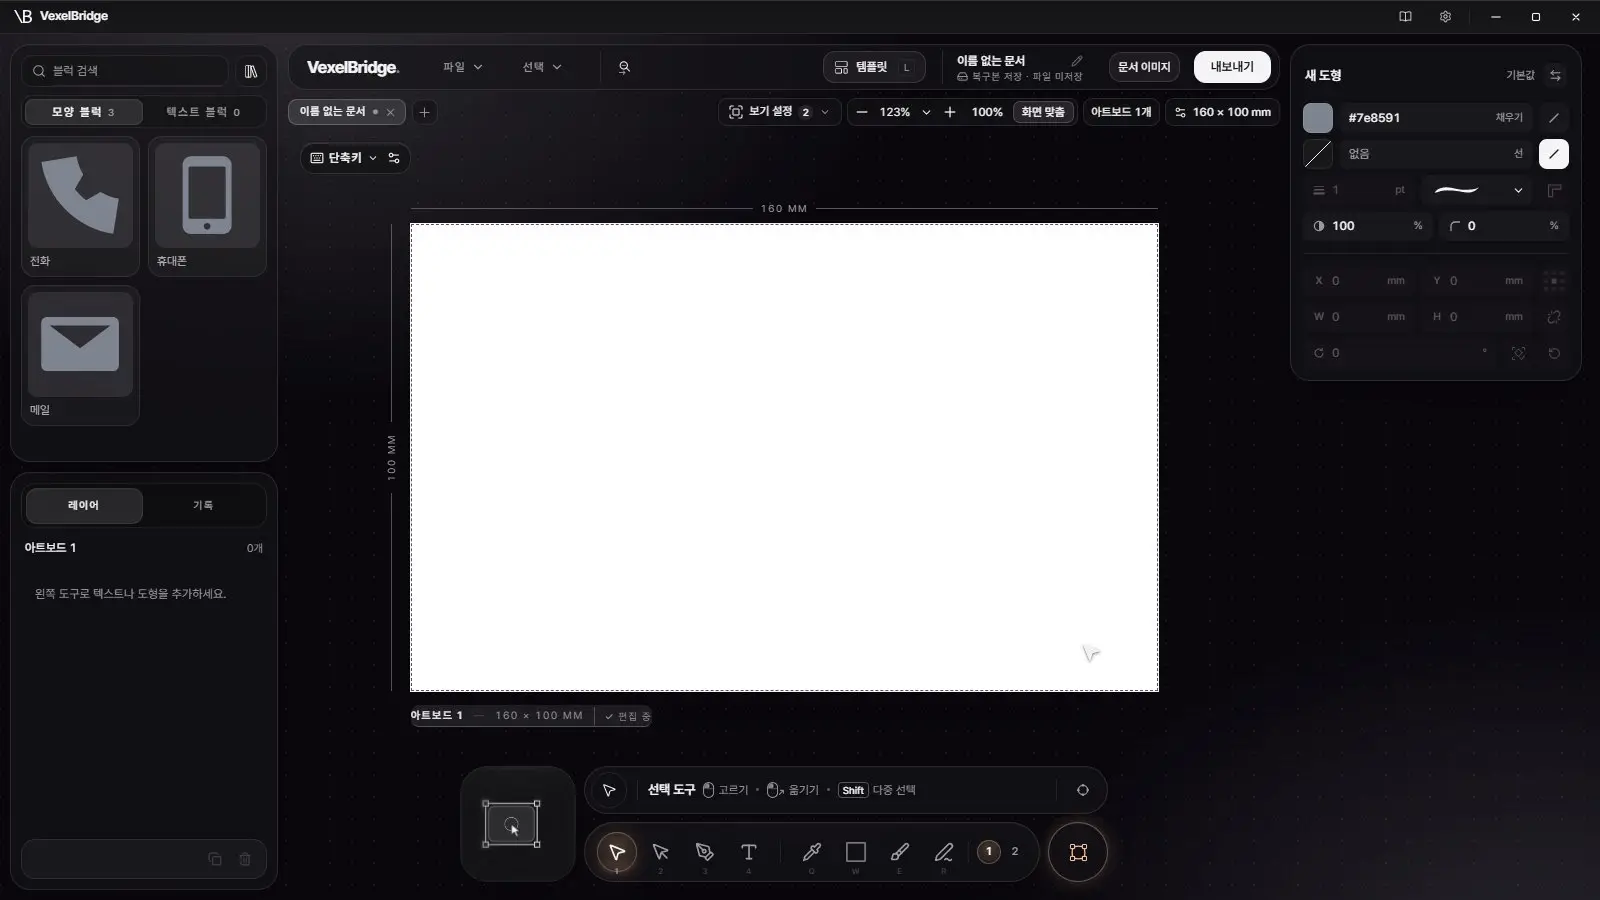Screen dimensions: 1600x900
Task: Open the 템플릿 templates button
Action: pyautogui.click(x=874, y=67)
